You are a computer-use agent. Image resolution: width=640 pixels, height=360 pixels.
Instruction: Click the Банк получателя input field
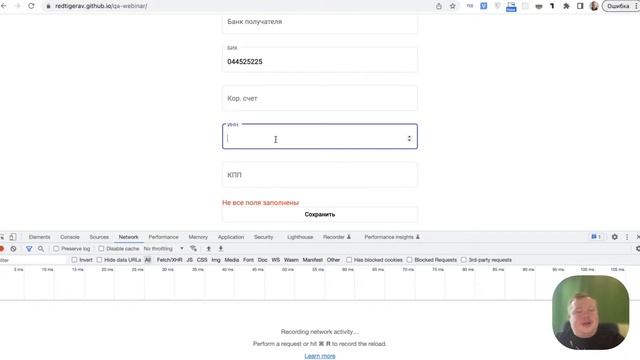pyautogui.click(x=320, y=24)
